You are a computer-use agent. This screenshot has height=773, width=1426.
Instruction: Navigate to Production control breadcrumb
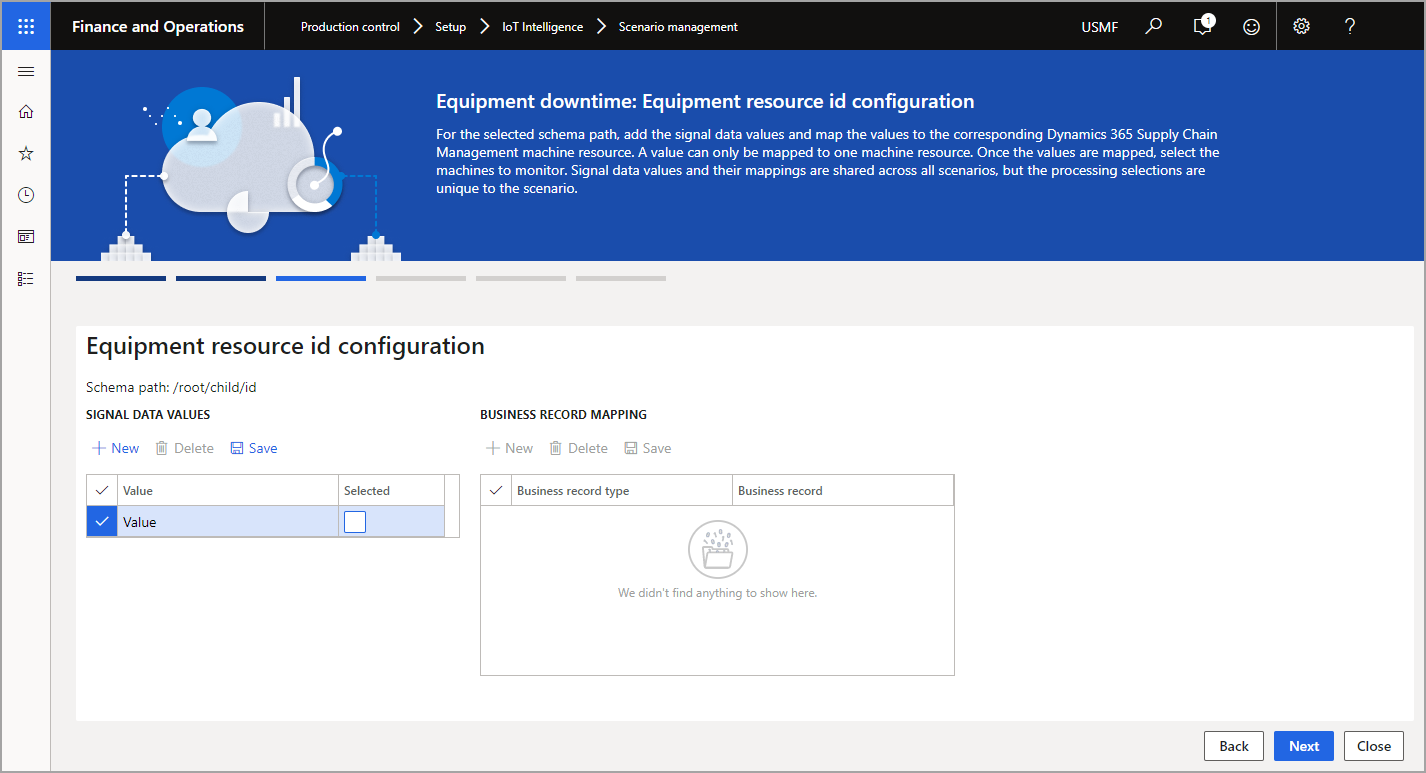350,27
